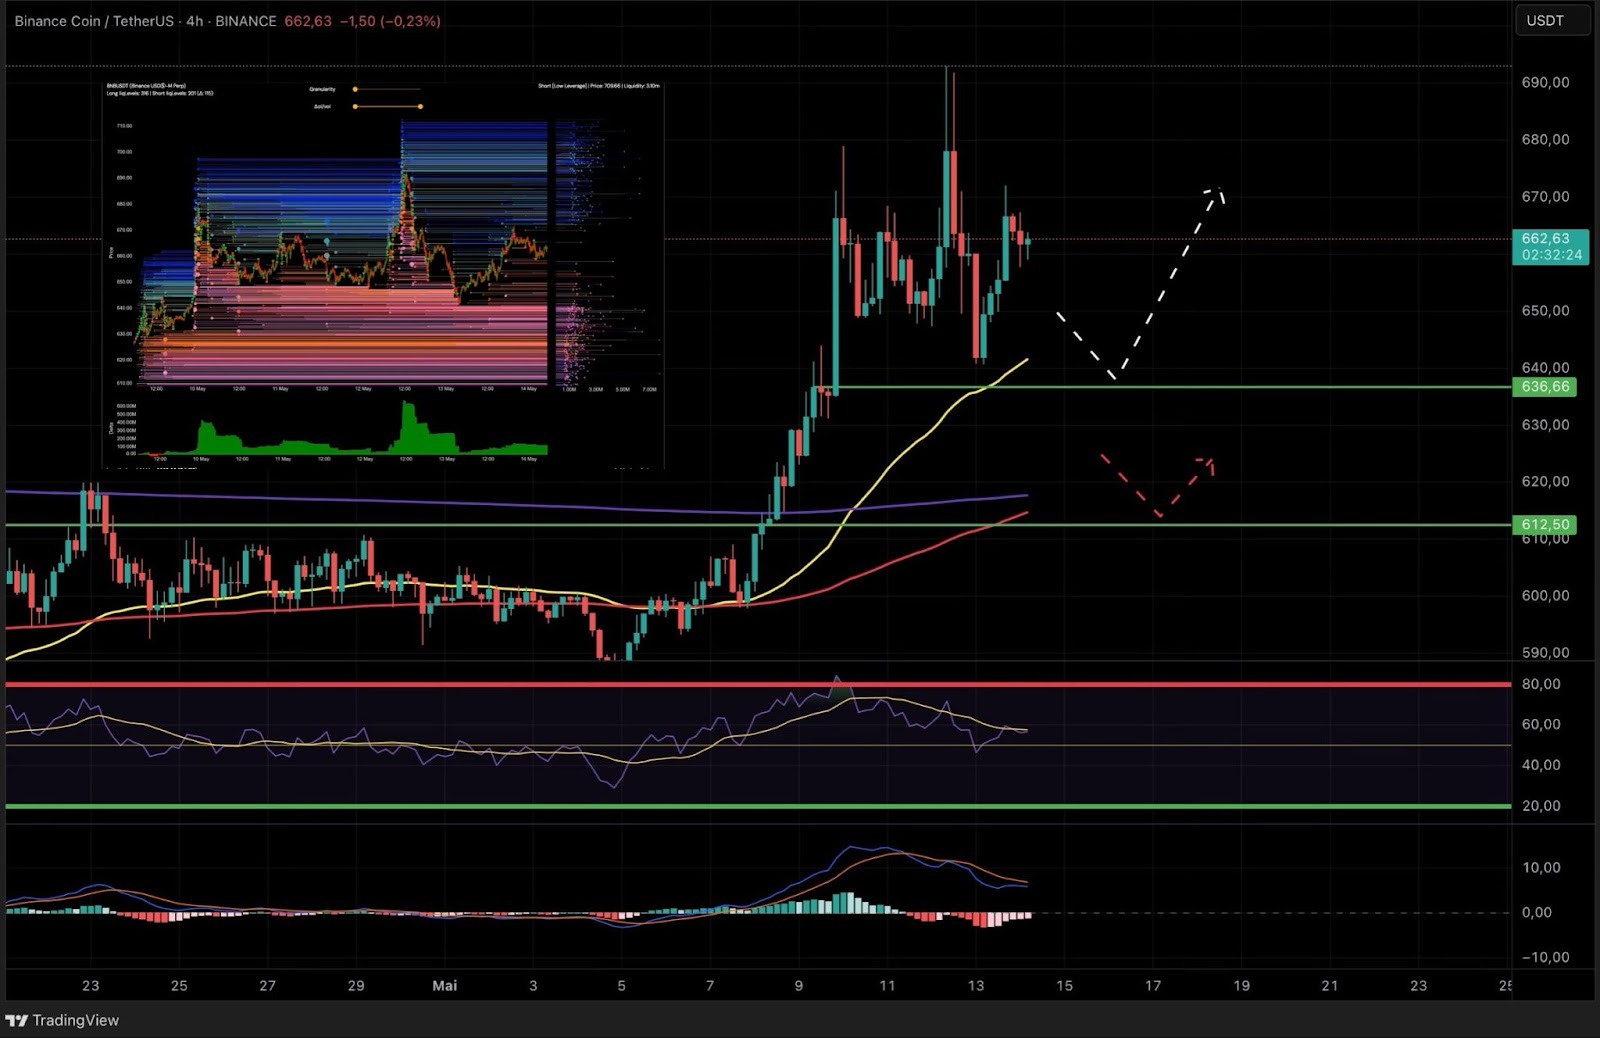The height and width of the screenshot is (1038, 1600).
Task: Adjust the Δoi/vol slider in heatmap
Action: pyautogui.click(x=388, y=106)
